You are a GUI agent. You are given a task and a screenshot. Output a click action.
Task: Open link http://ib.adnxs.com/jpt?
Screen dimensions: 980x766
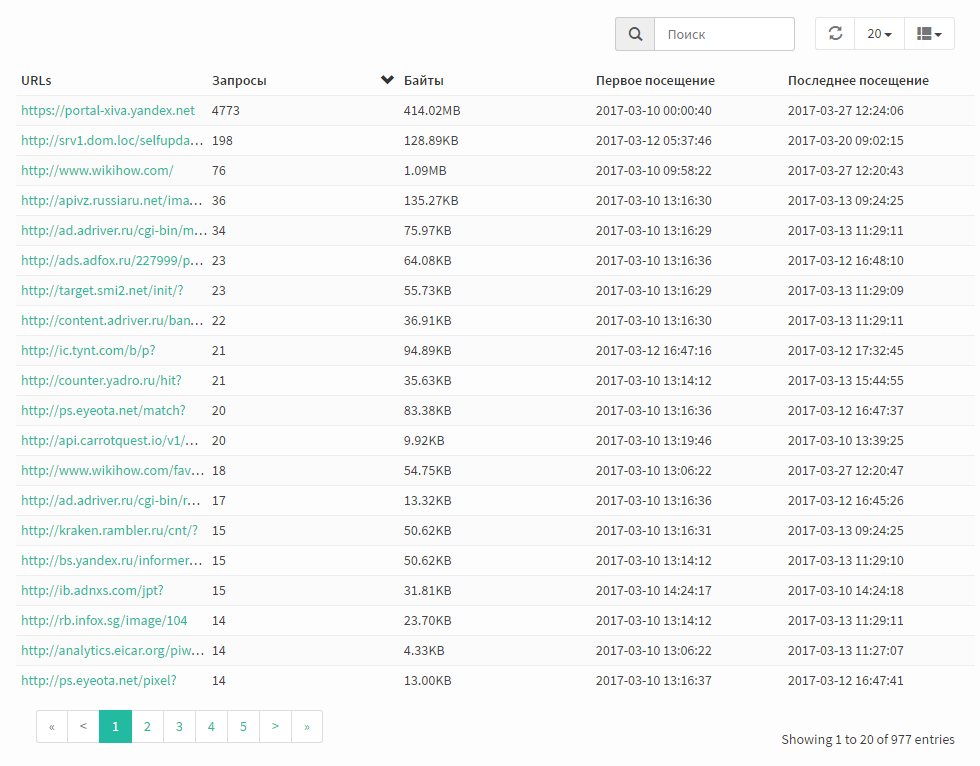point(92,590)
